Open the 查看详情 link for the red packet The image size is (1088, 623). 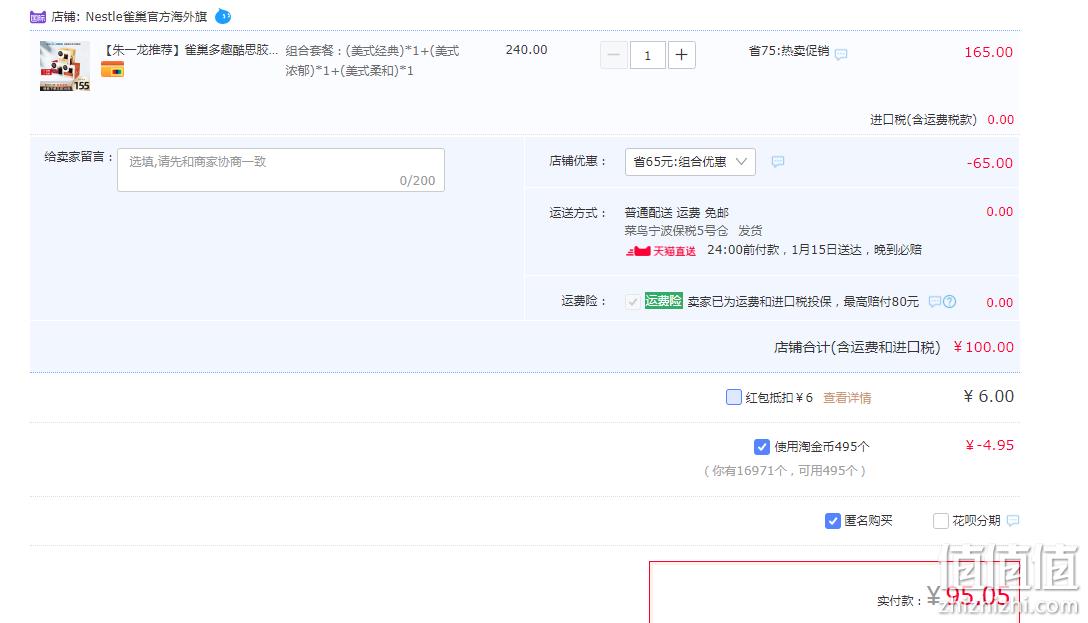pyautogui.click(x=847, y=398)
